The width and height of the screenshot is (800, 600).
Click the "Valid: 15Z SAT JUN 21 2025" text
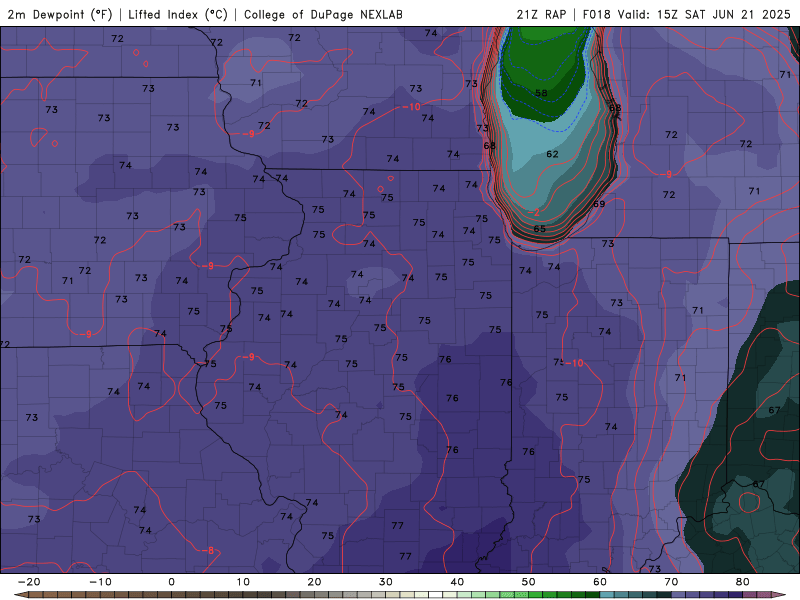tap(704, 14)
